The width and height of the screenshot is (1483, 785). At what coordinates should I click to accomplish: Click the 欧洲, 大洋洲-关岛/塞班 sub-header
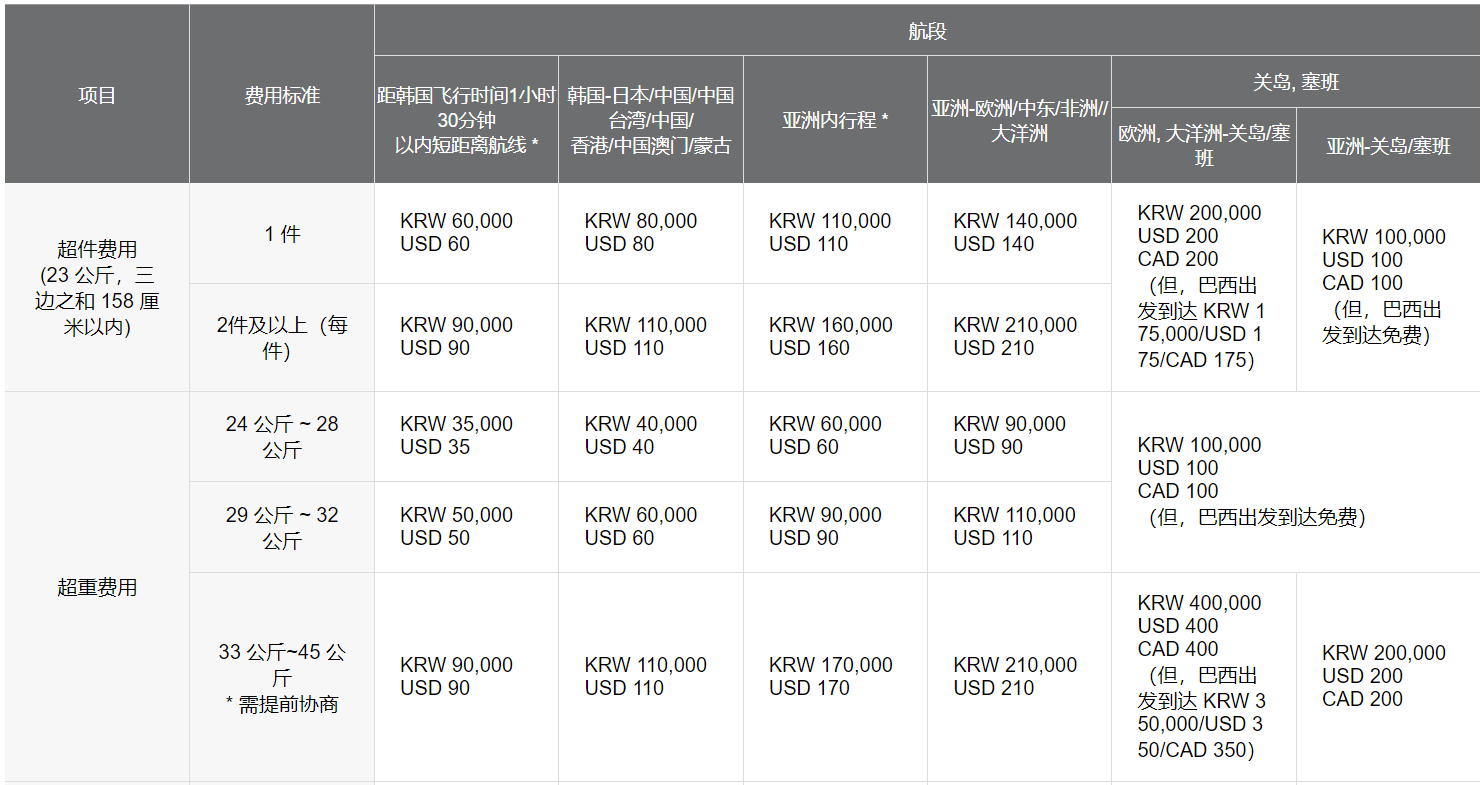point(1204,146)
